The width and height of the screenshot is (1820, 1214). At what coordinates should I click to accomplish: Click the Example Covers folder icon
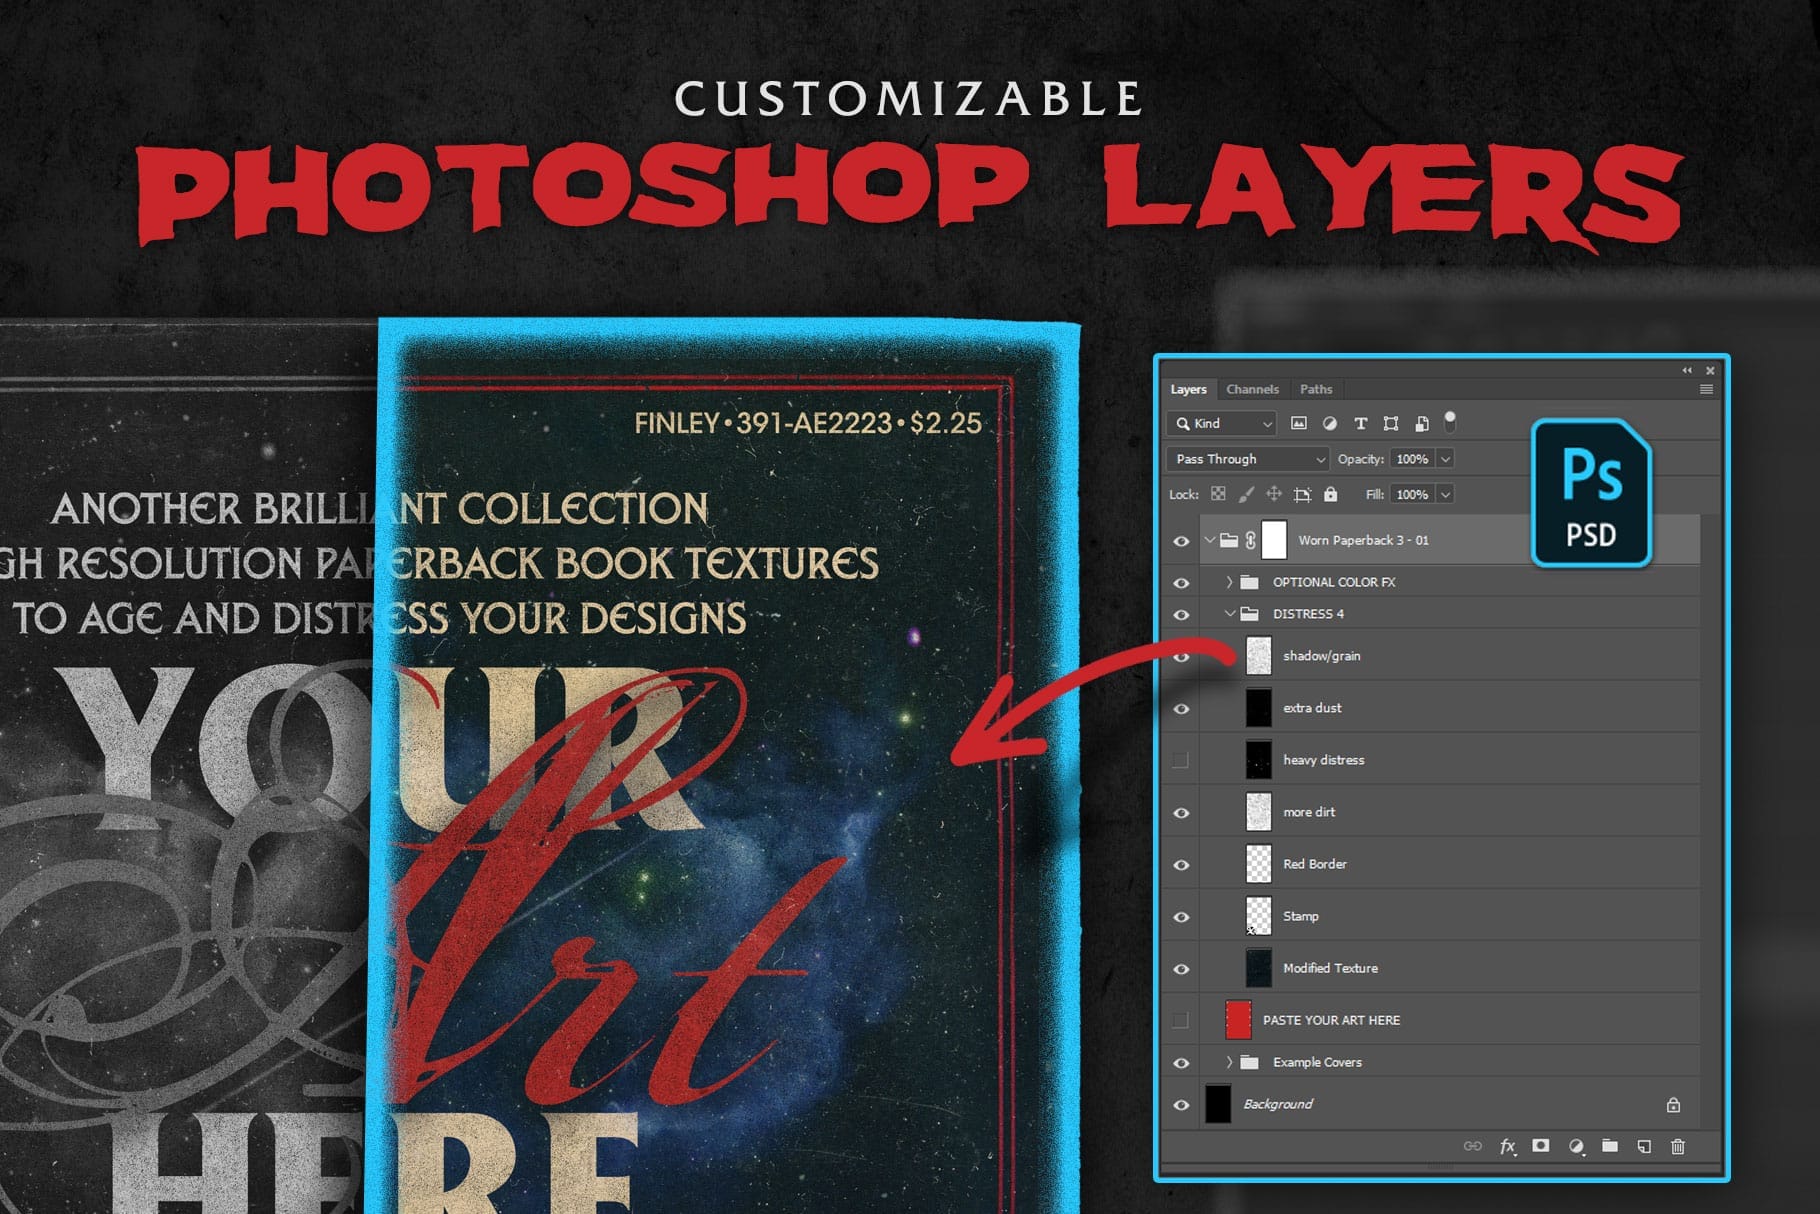[1249, 1062]
